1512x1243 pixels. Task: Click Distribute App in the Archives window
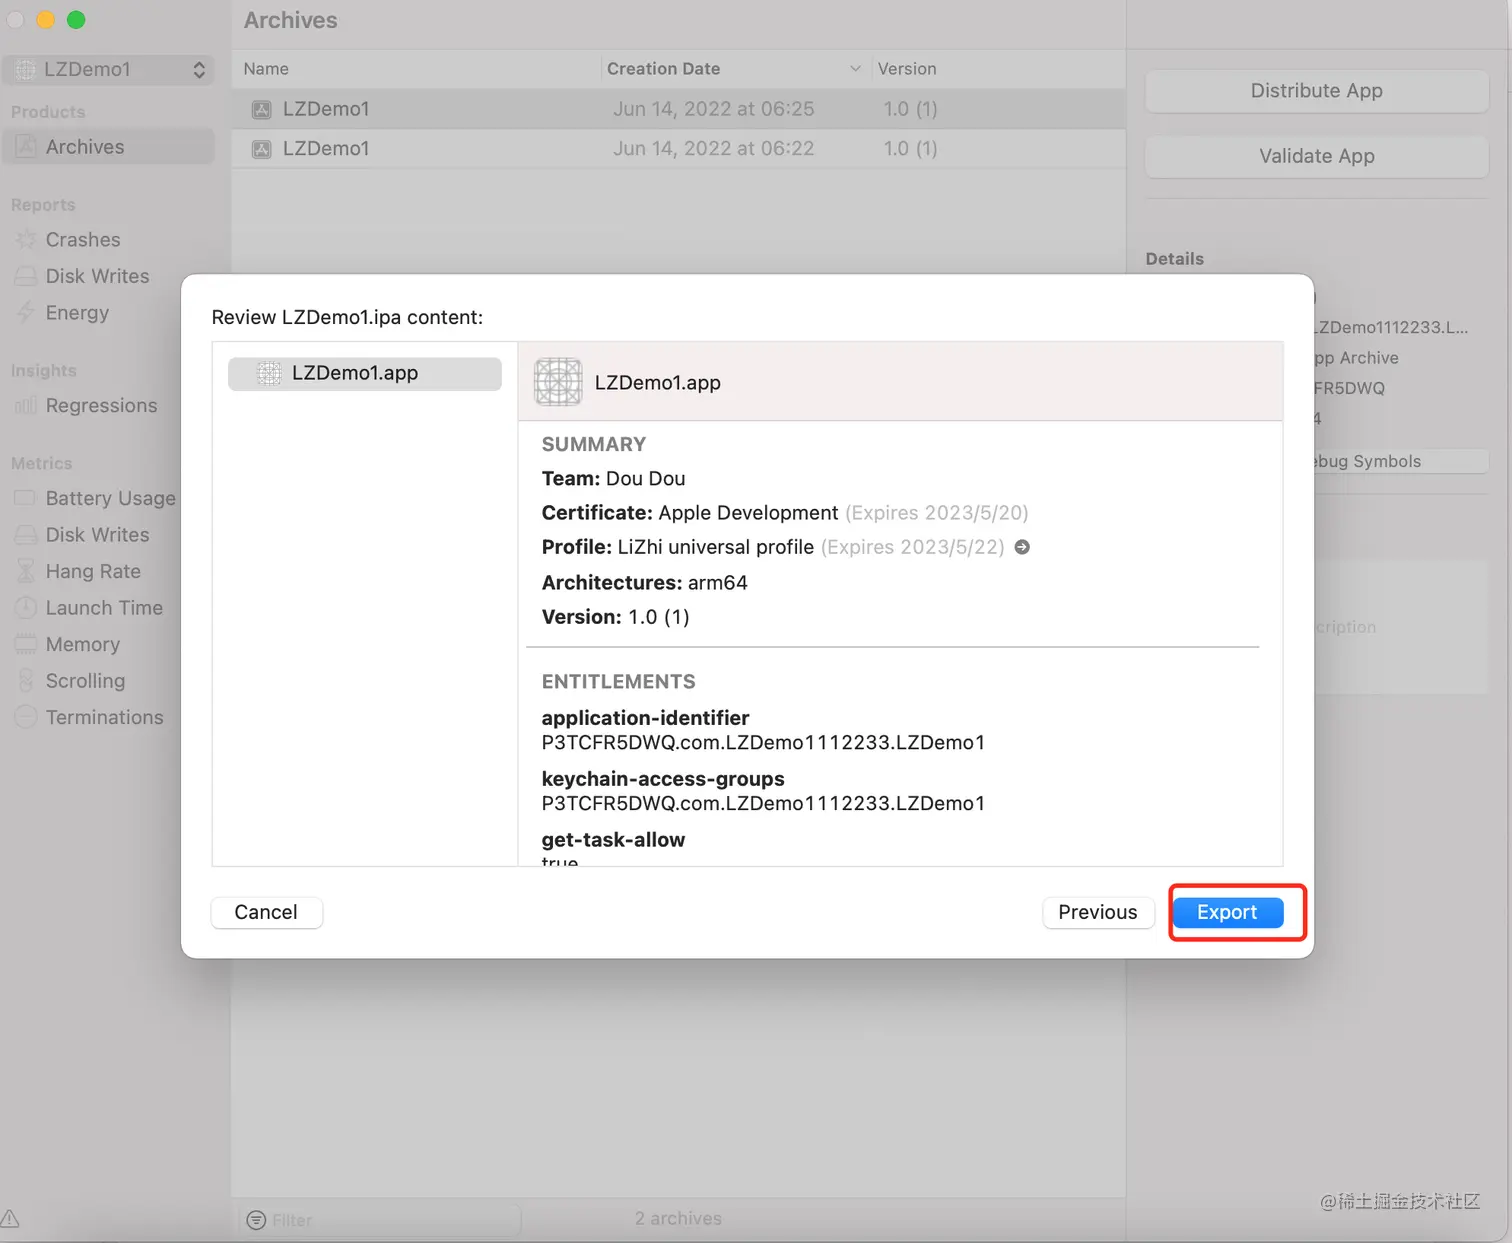[1316, 91]
